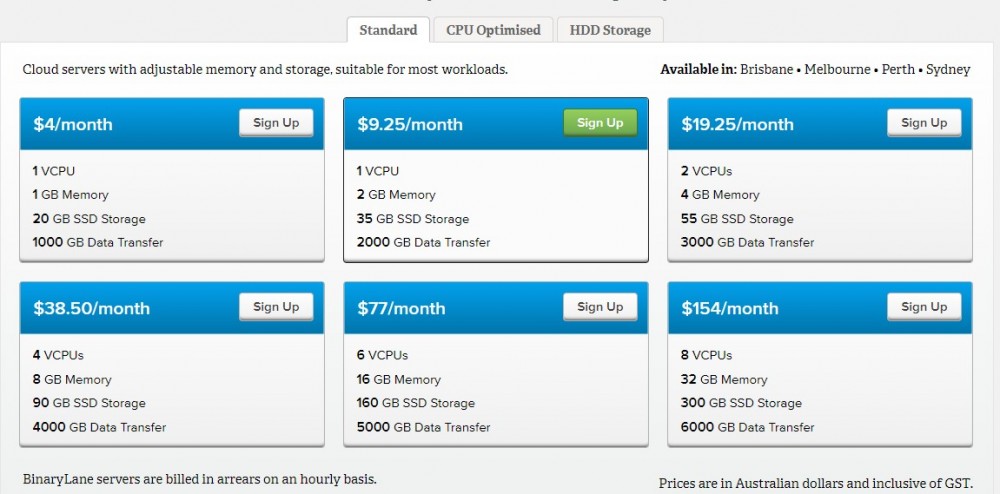Click the $38.50/month plan title
This screenshot has height=494, width=1000.
coord(91,309)
